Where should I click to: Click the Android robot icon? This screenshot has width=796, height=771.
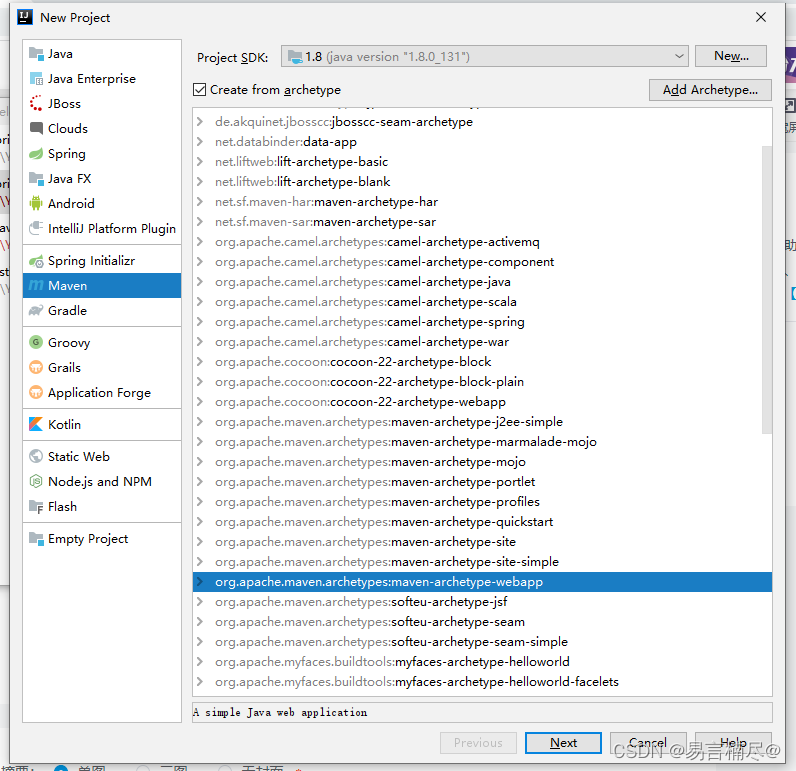tap(36, 204)
